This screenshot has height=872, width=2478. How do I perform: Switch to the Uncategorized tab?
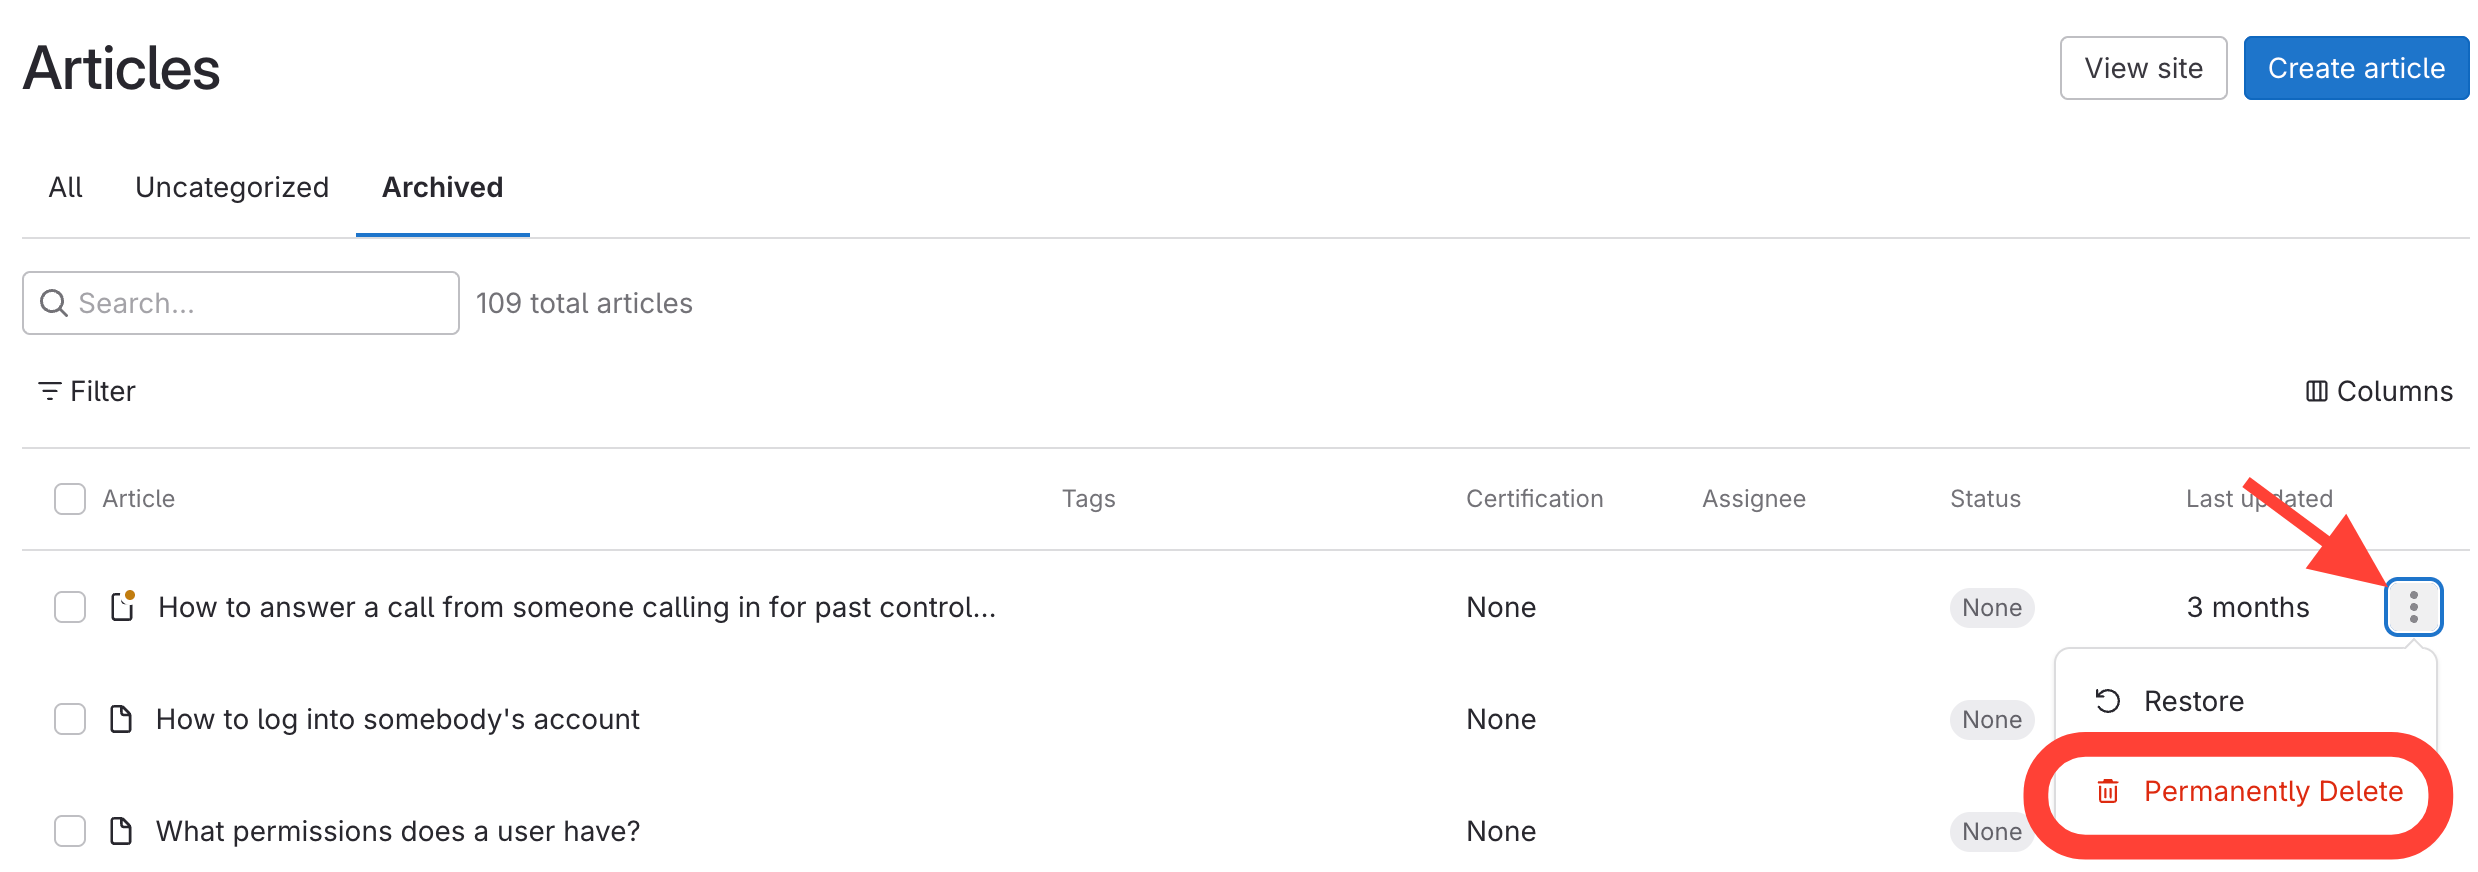pyautogui.click(x=232, y=188)
